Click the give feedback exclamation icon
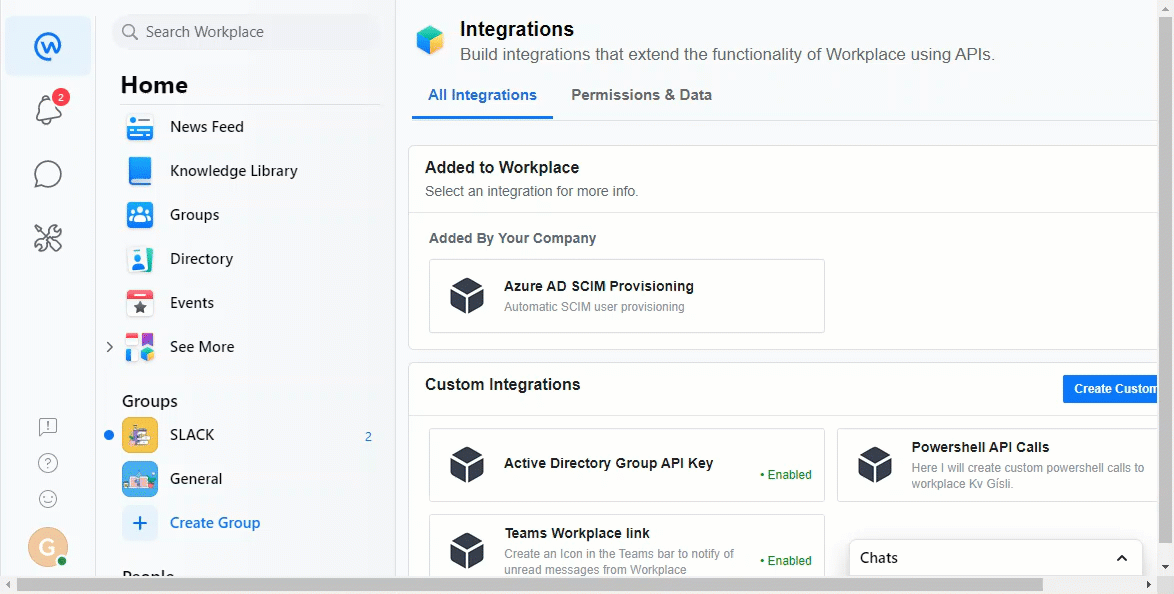Viewport: 1174px width, 594px height. click(48, 427)
